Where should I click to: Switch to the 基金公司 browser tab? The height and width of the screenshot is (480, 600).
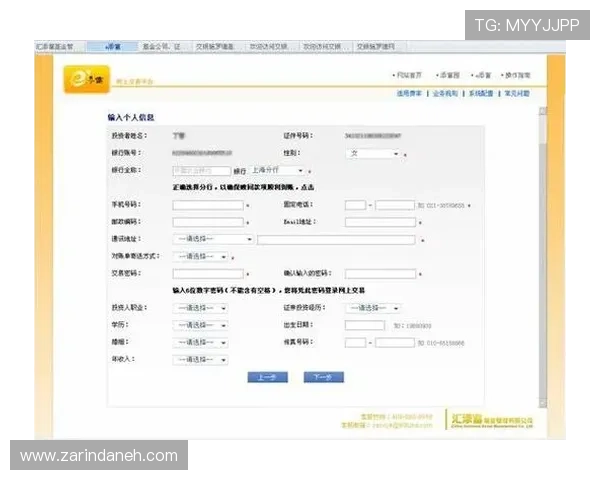click(x=164, y=47)
